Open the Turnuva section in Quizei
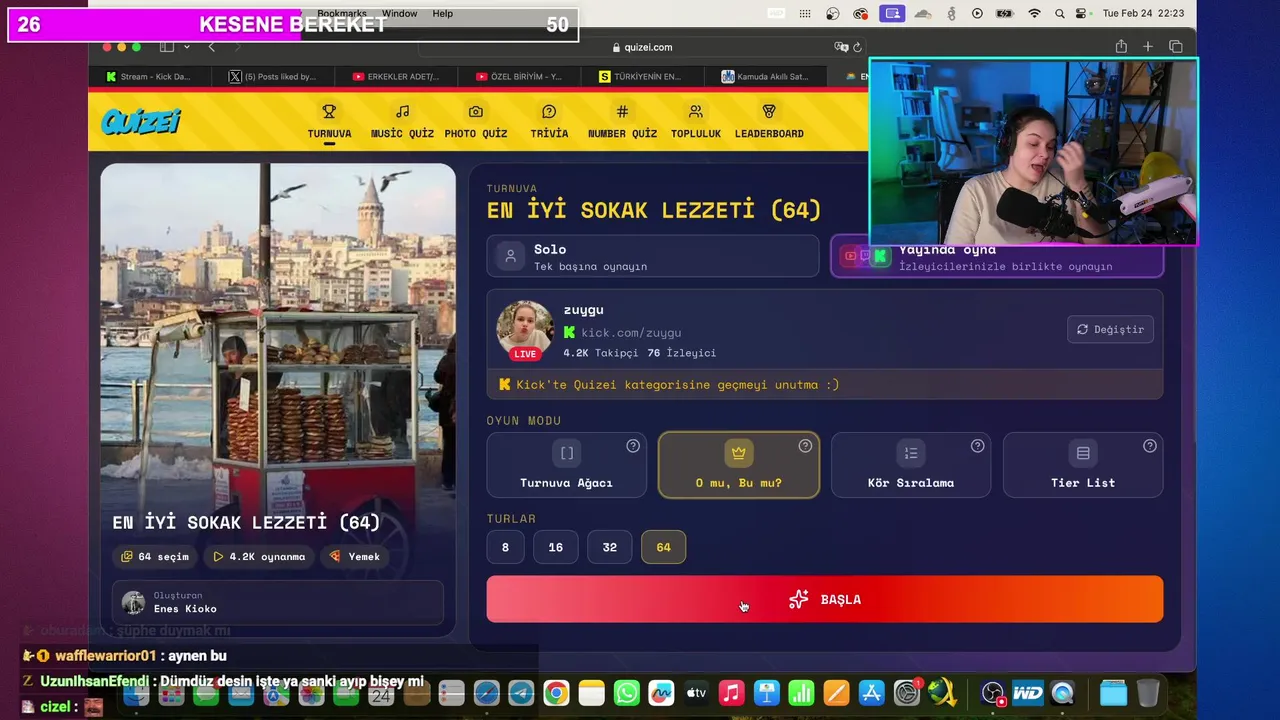The image size is (1280, 720). [x=329, y=121]
